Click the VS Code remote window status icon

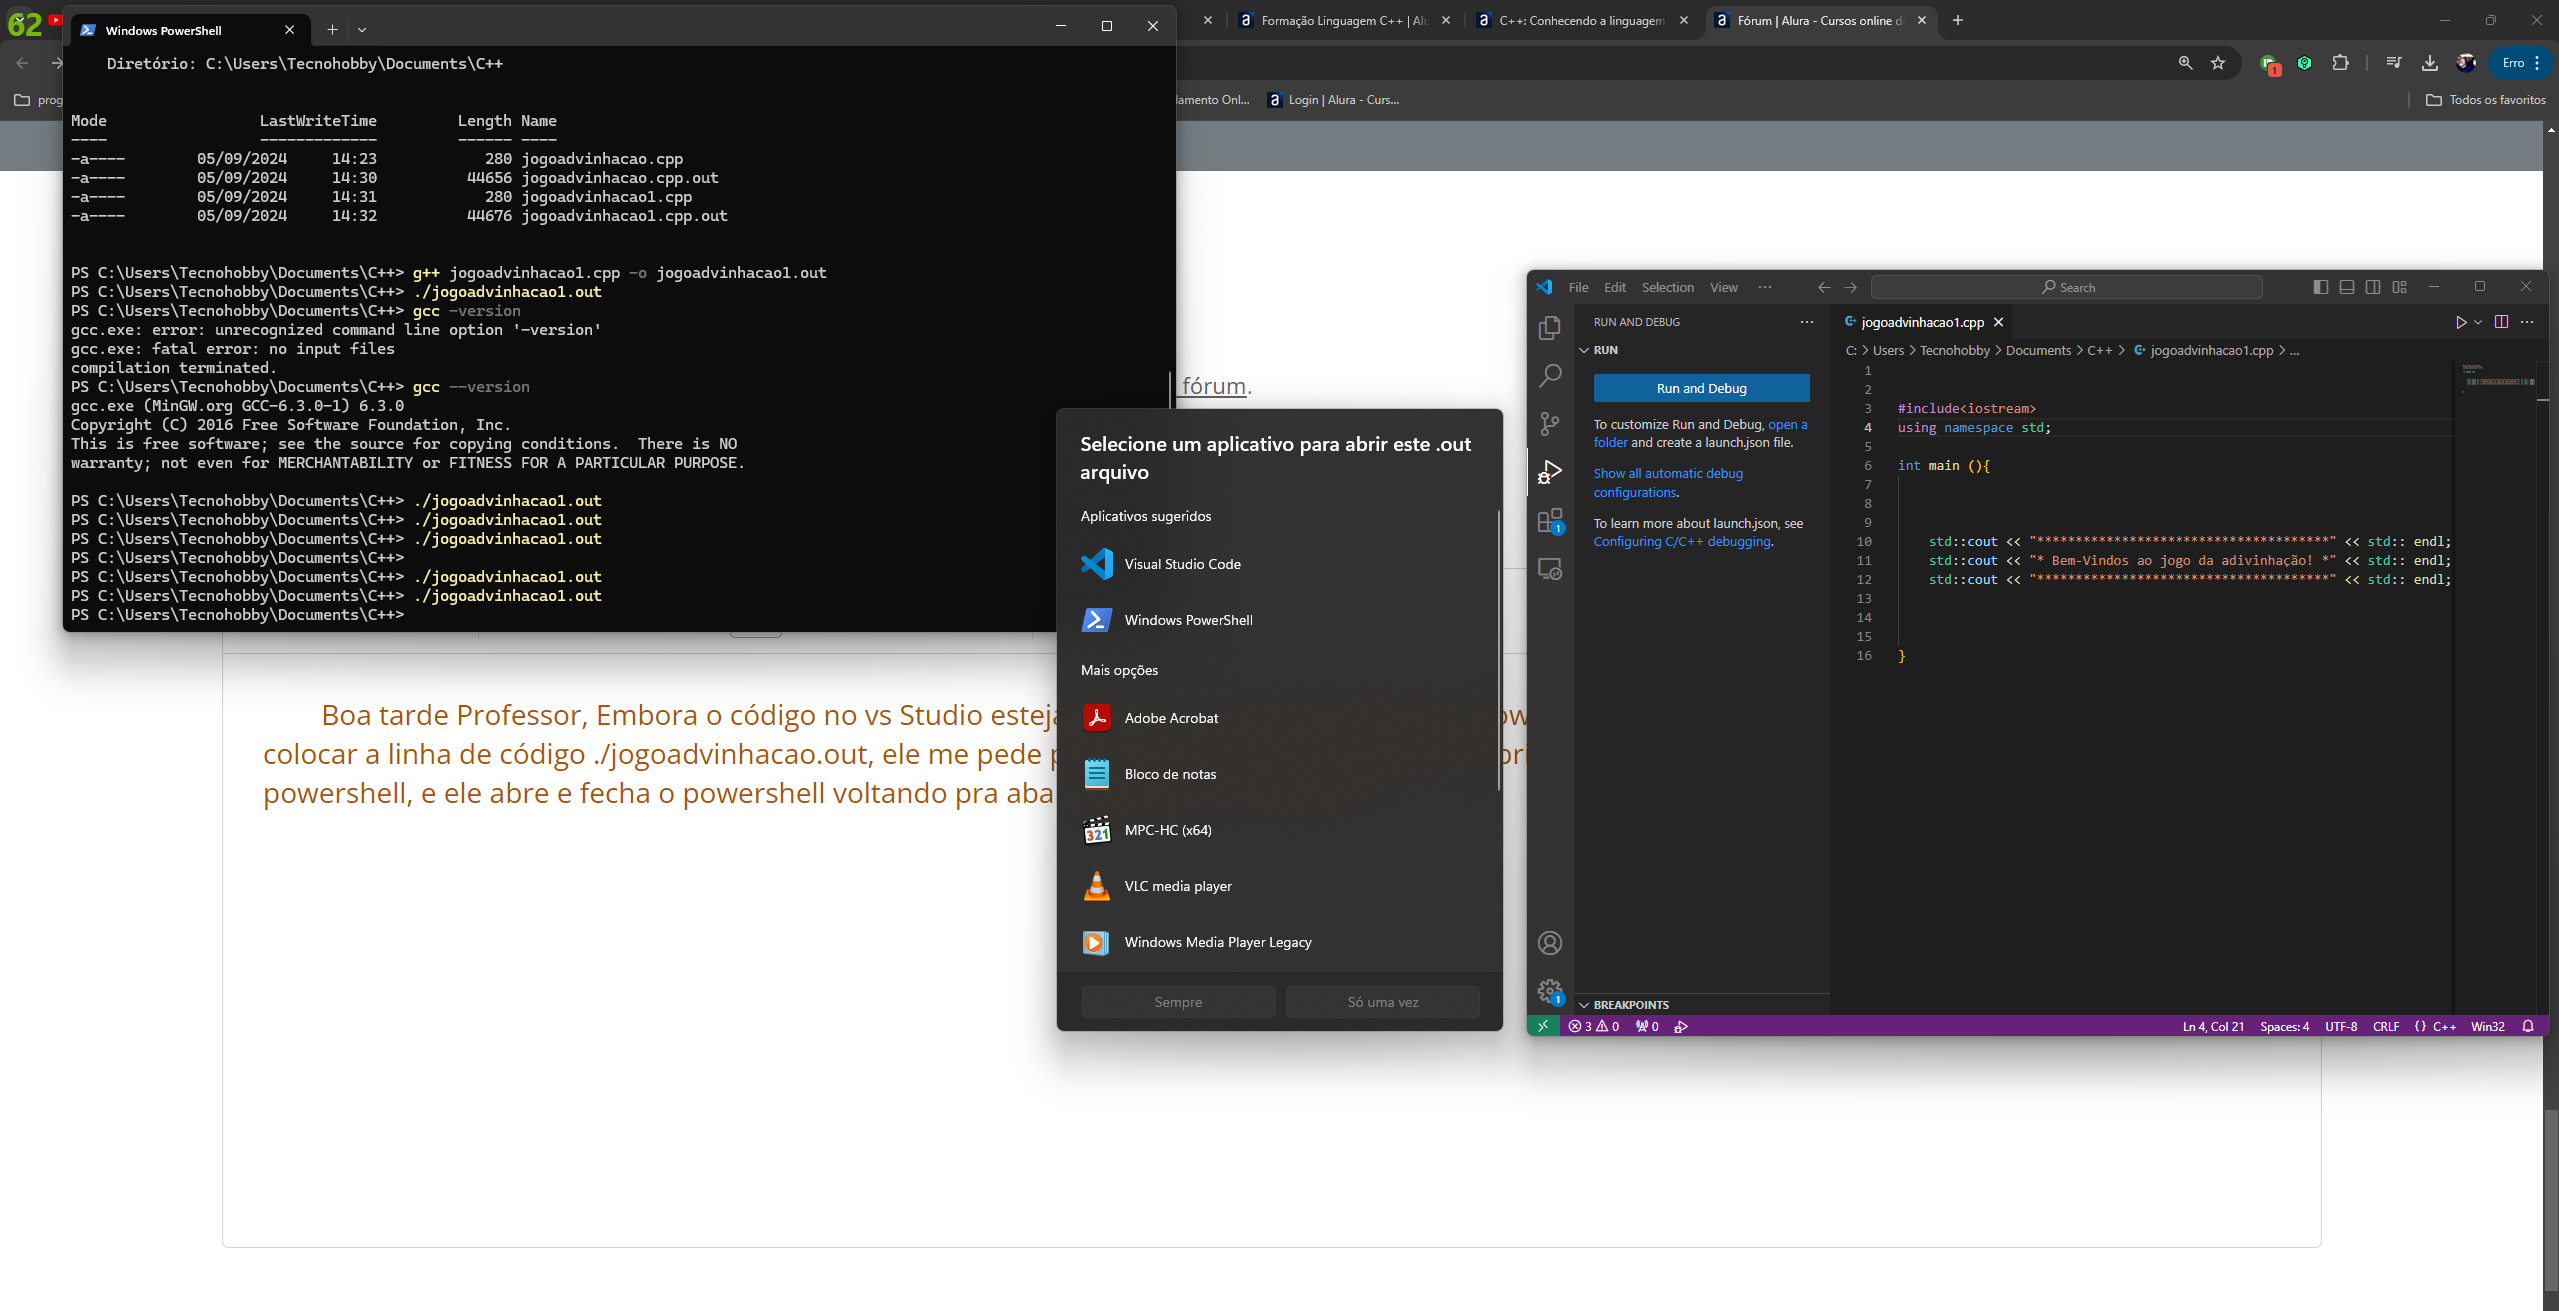coord(1543,1026)
